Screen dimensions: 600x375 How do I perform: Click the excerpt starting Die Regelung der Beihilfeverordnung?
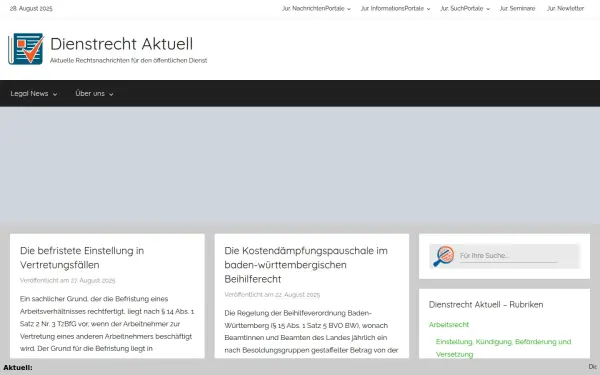tap(311, 331)
